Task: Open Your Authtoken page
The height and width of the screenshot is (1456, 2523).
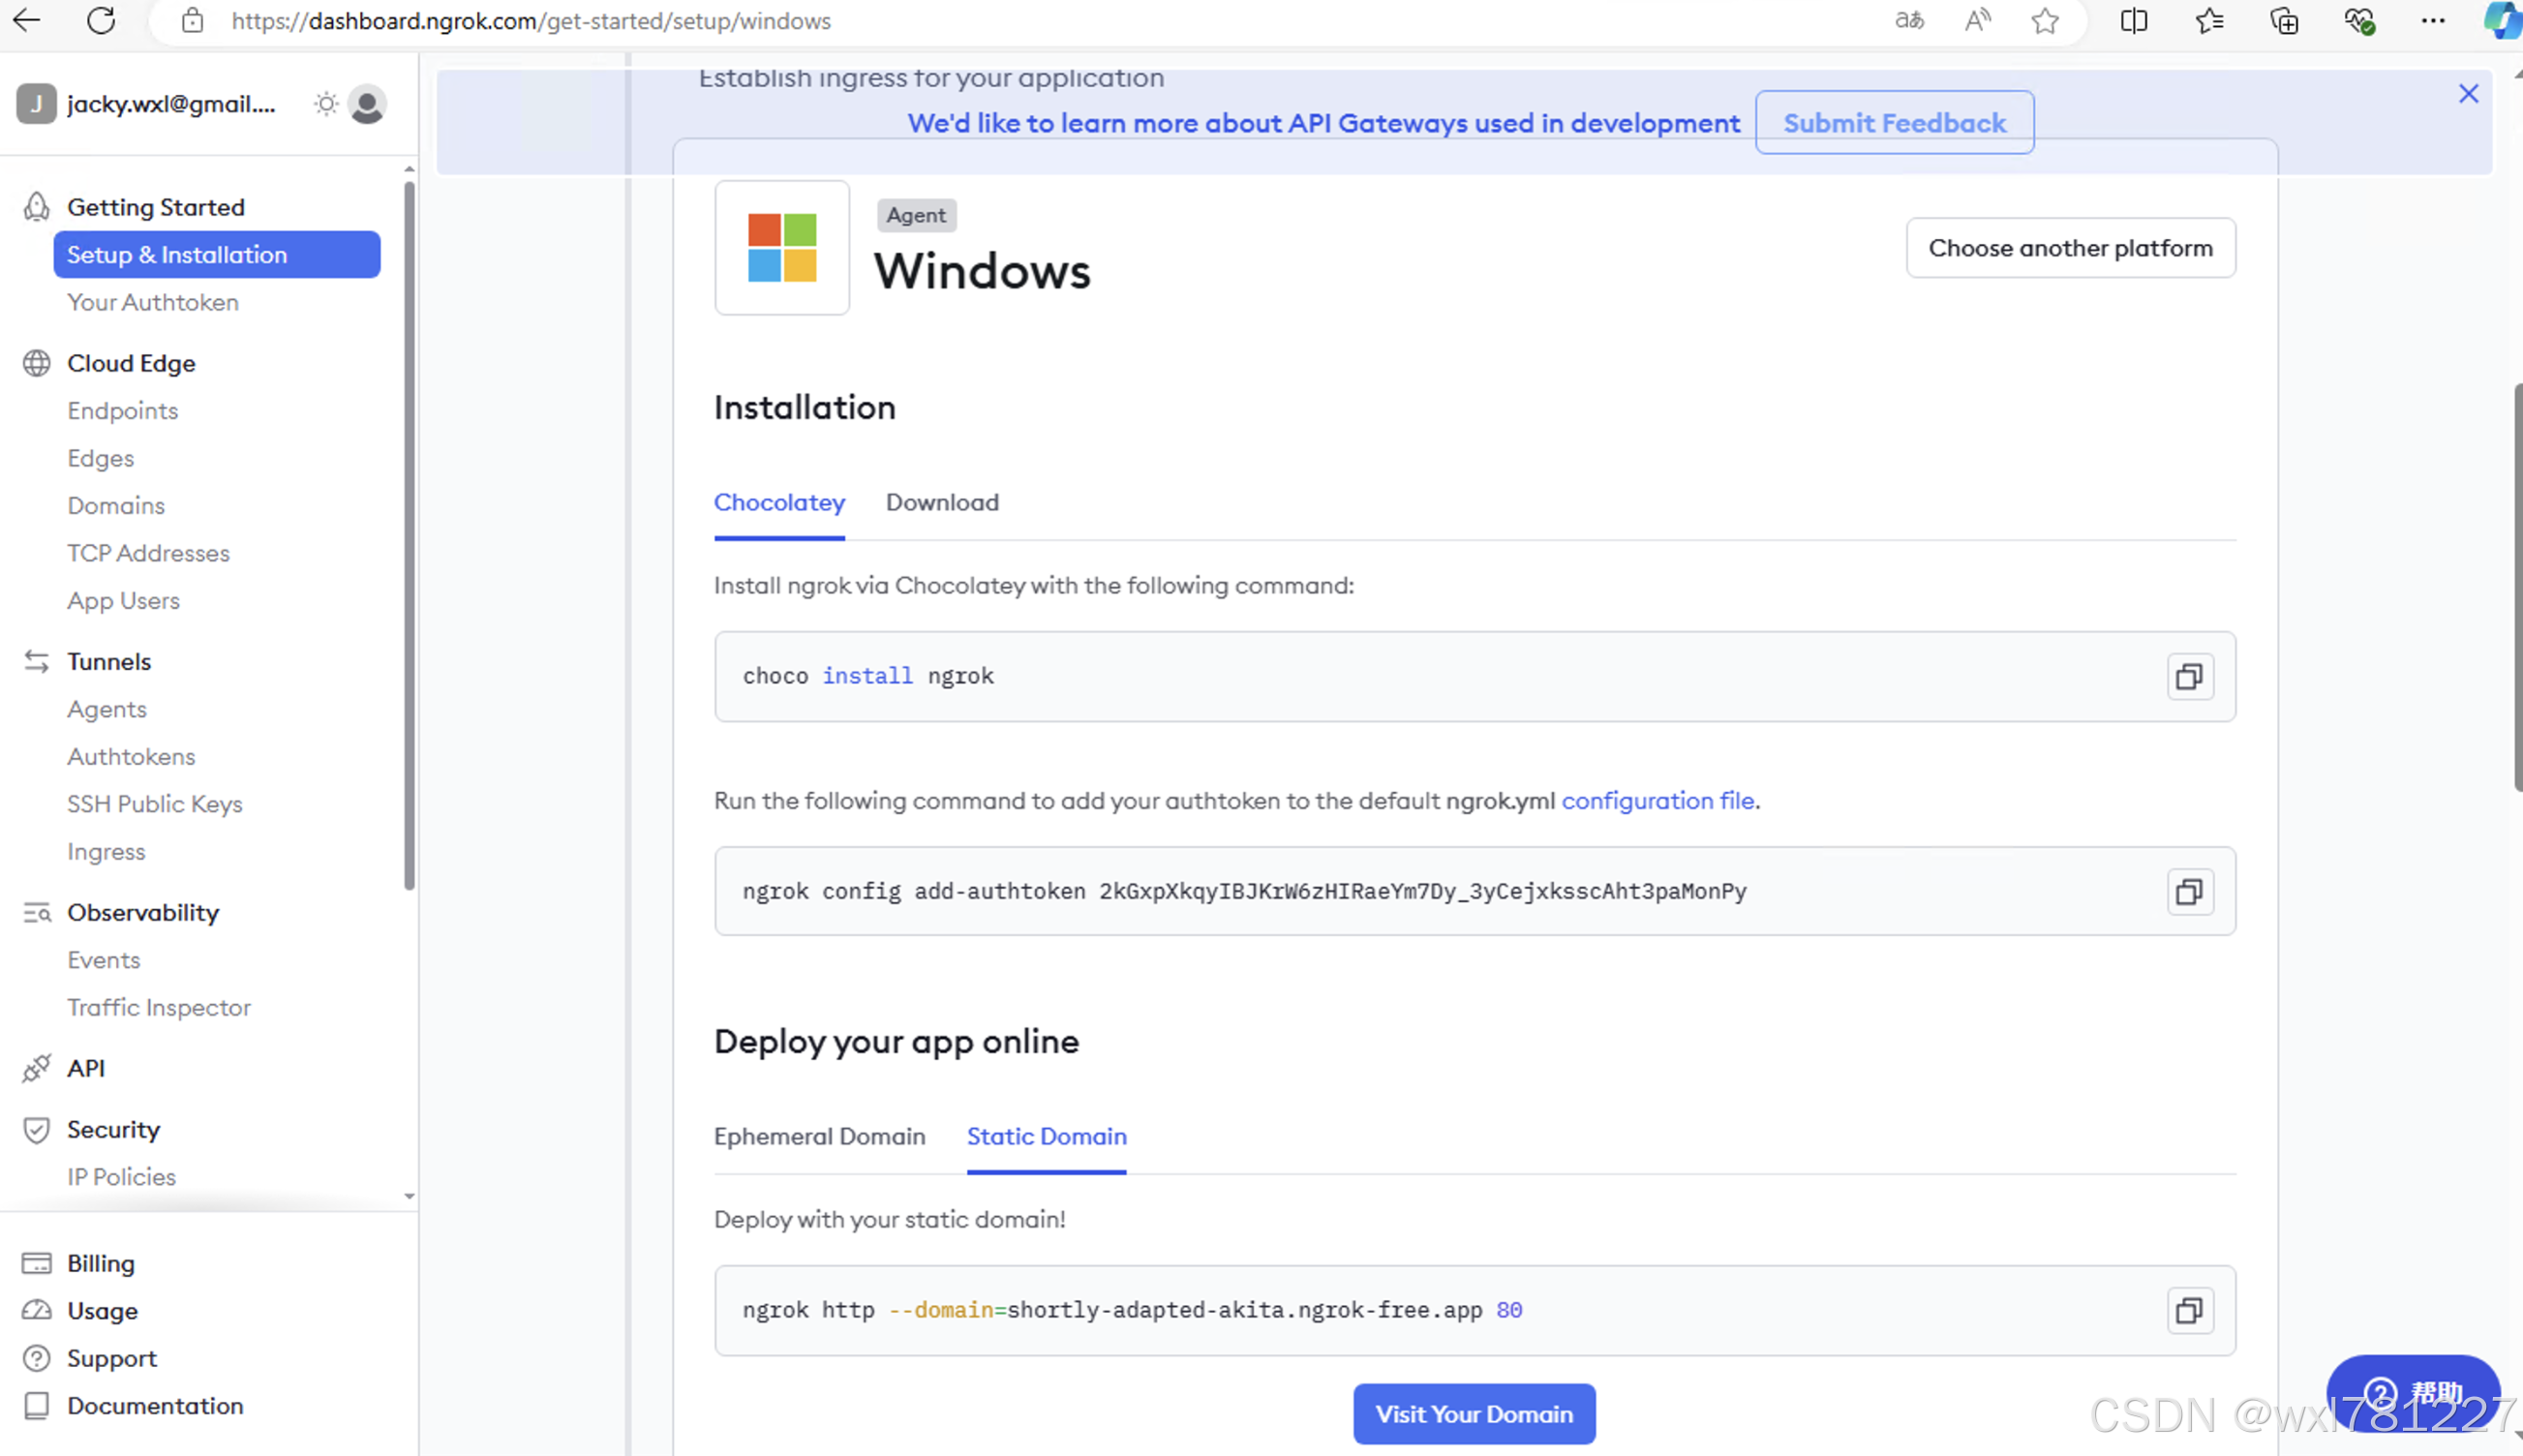Action: click(153, 302)
